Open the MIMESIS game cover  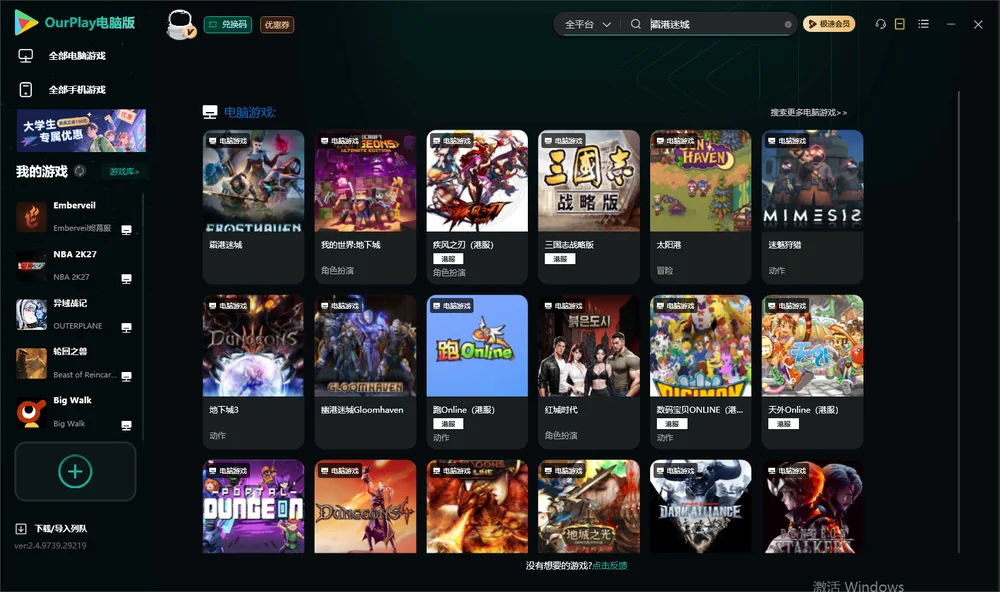[812, 181]
